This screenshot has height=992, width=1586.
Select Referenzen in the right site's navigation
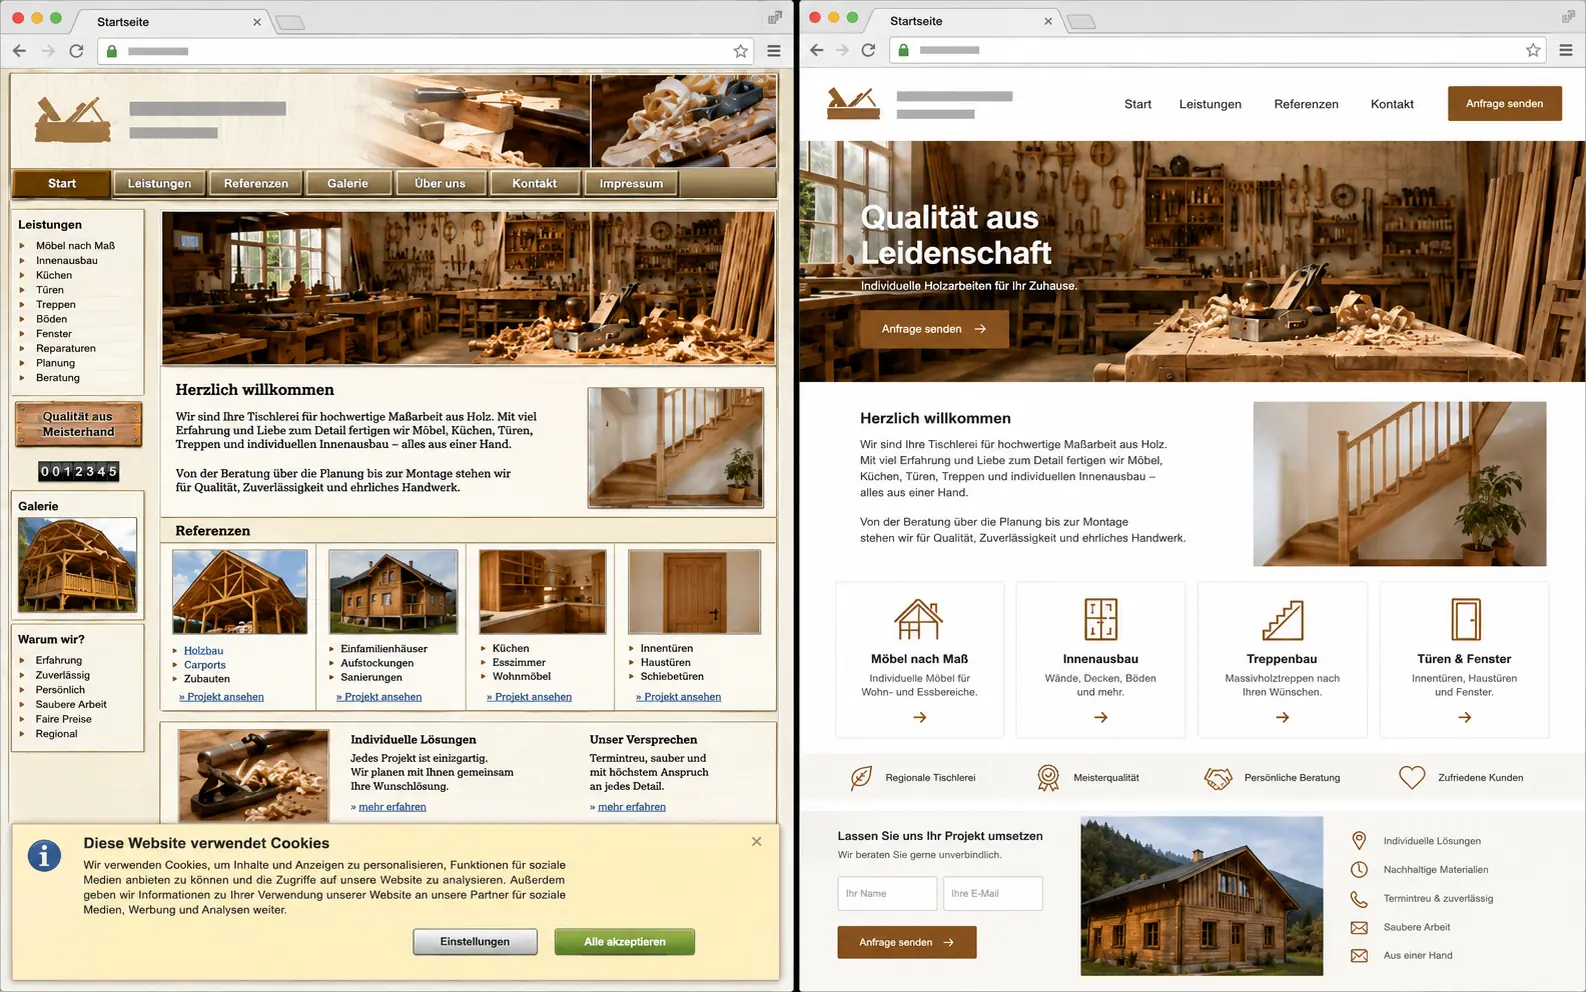tap(1306, 104)
